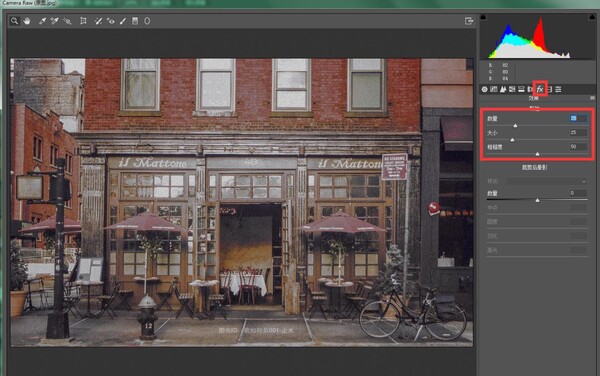
Task: Select the Zoom magnifier tool
Action: click(14, 21)
